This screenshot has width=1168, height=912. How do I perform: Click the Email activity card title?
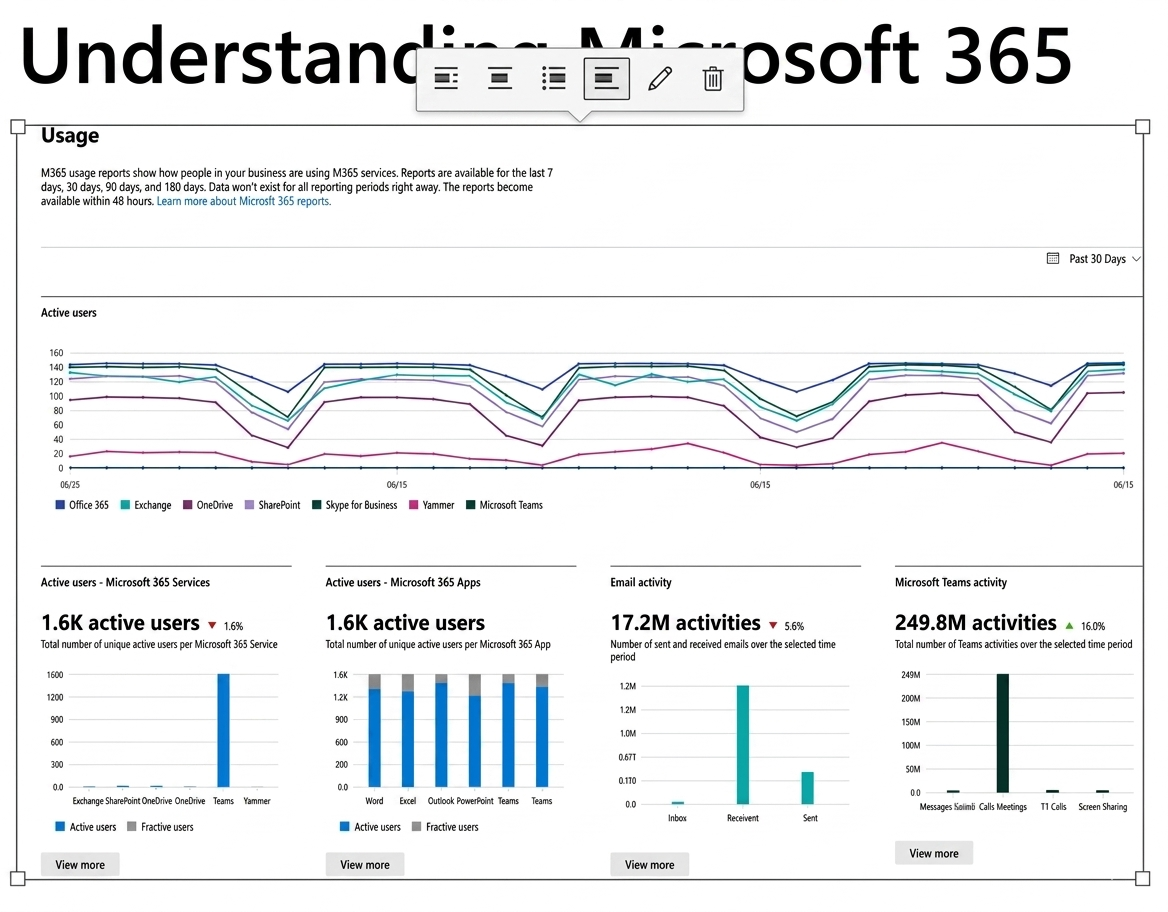641,583
